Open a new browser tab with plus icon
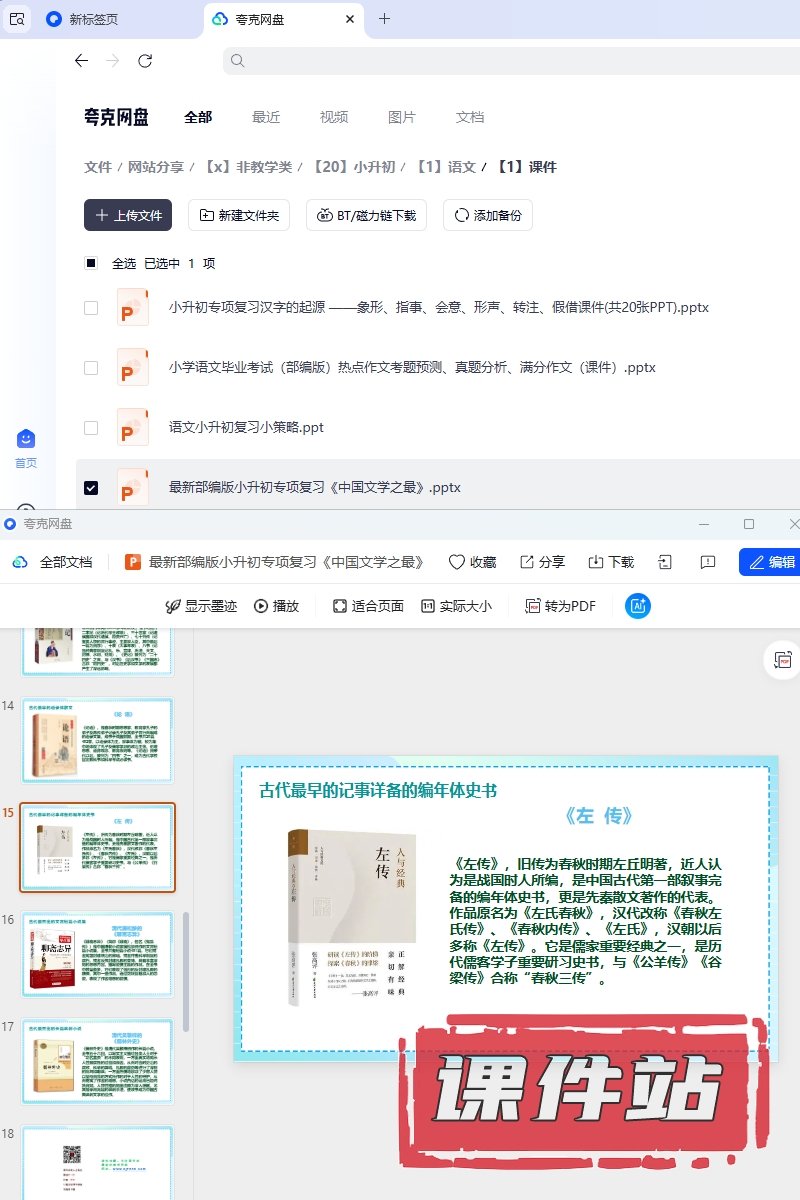The height and width of the screenshot is (1200, 800). click(384, 19)
